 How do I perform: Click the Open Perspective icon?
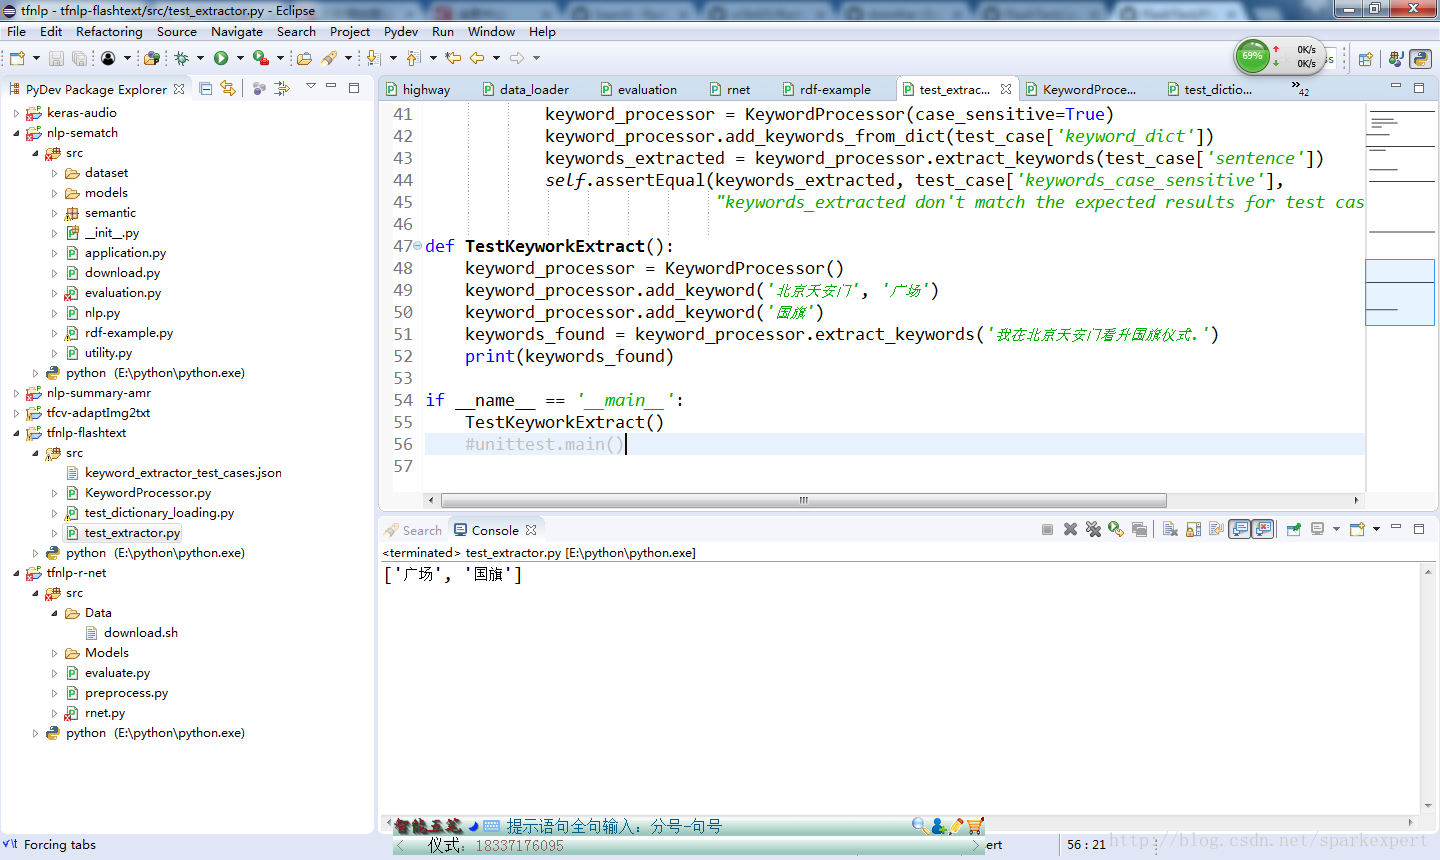1366,59
